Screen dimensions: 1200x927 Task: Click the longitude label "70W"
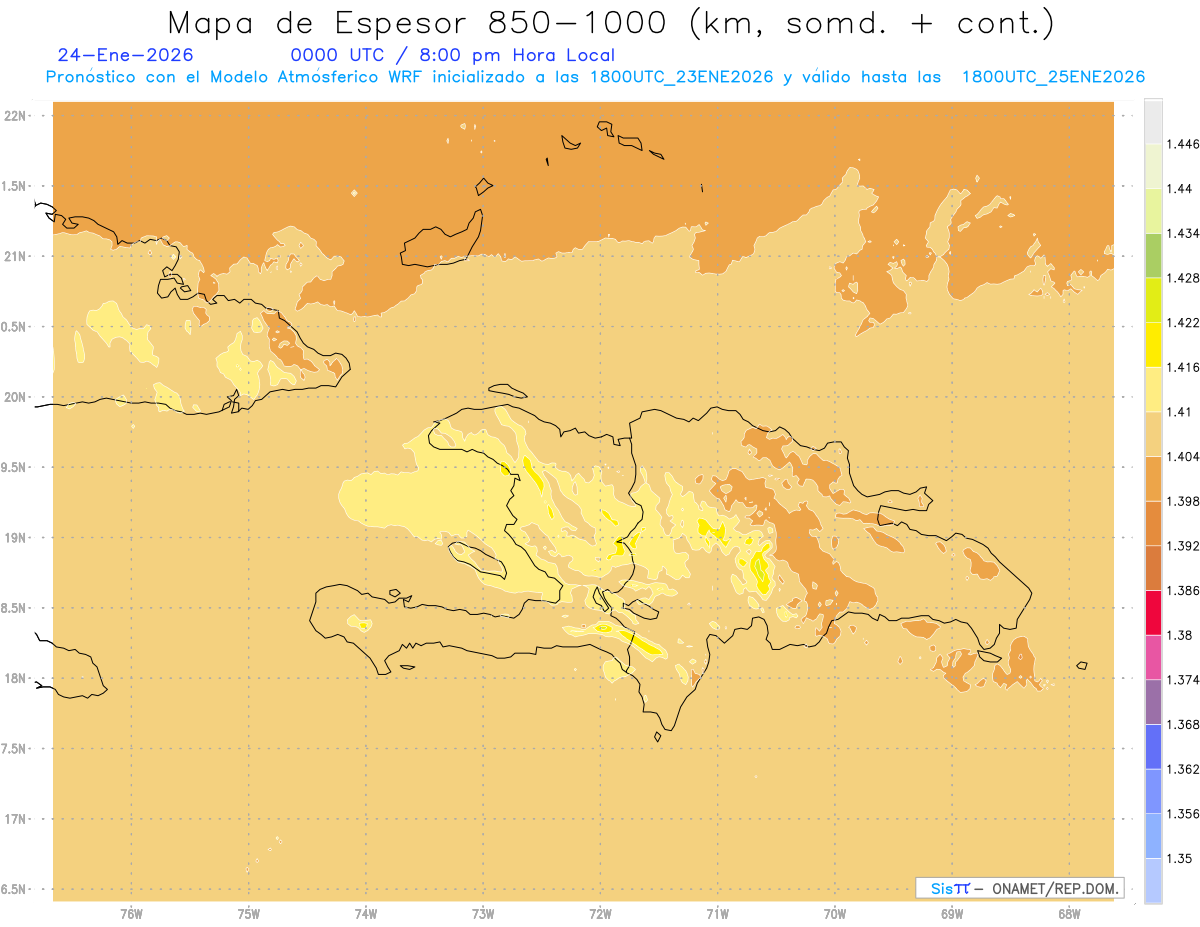click(x=835, y=914)
